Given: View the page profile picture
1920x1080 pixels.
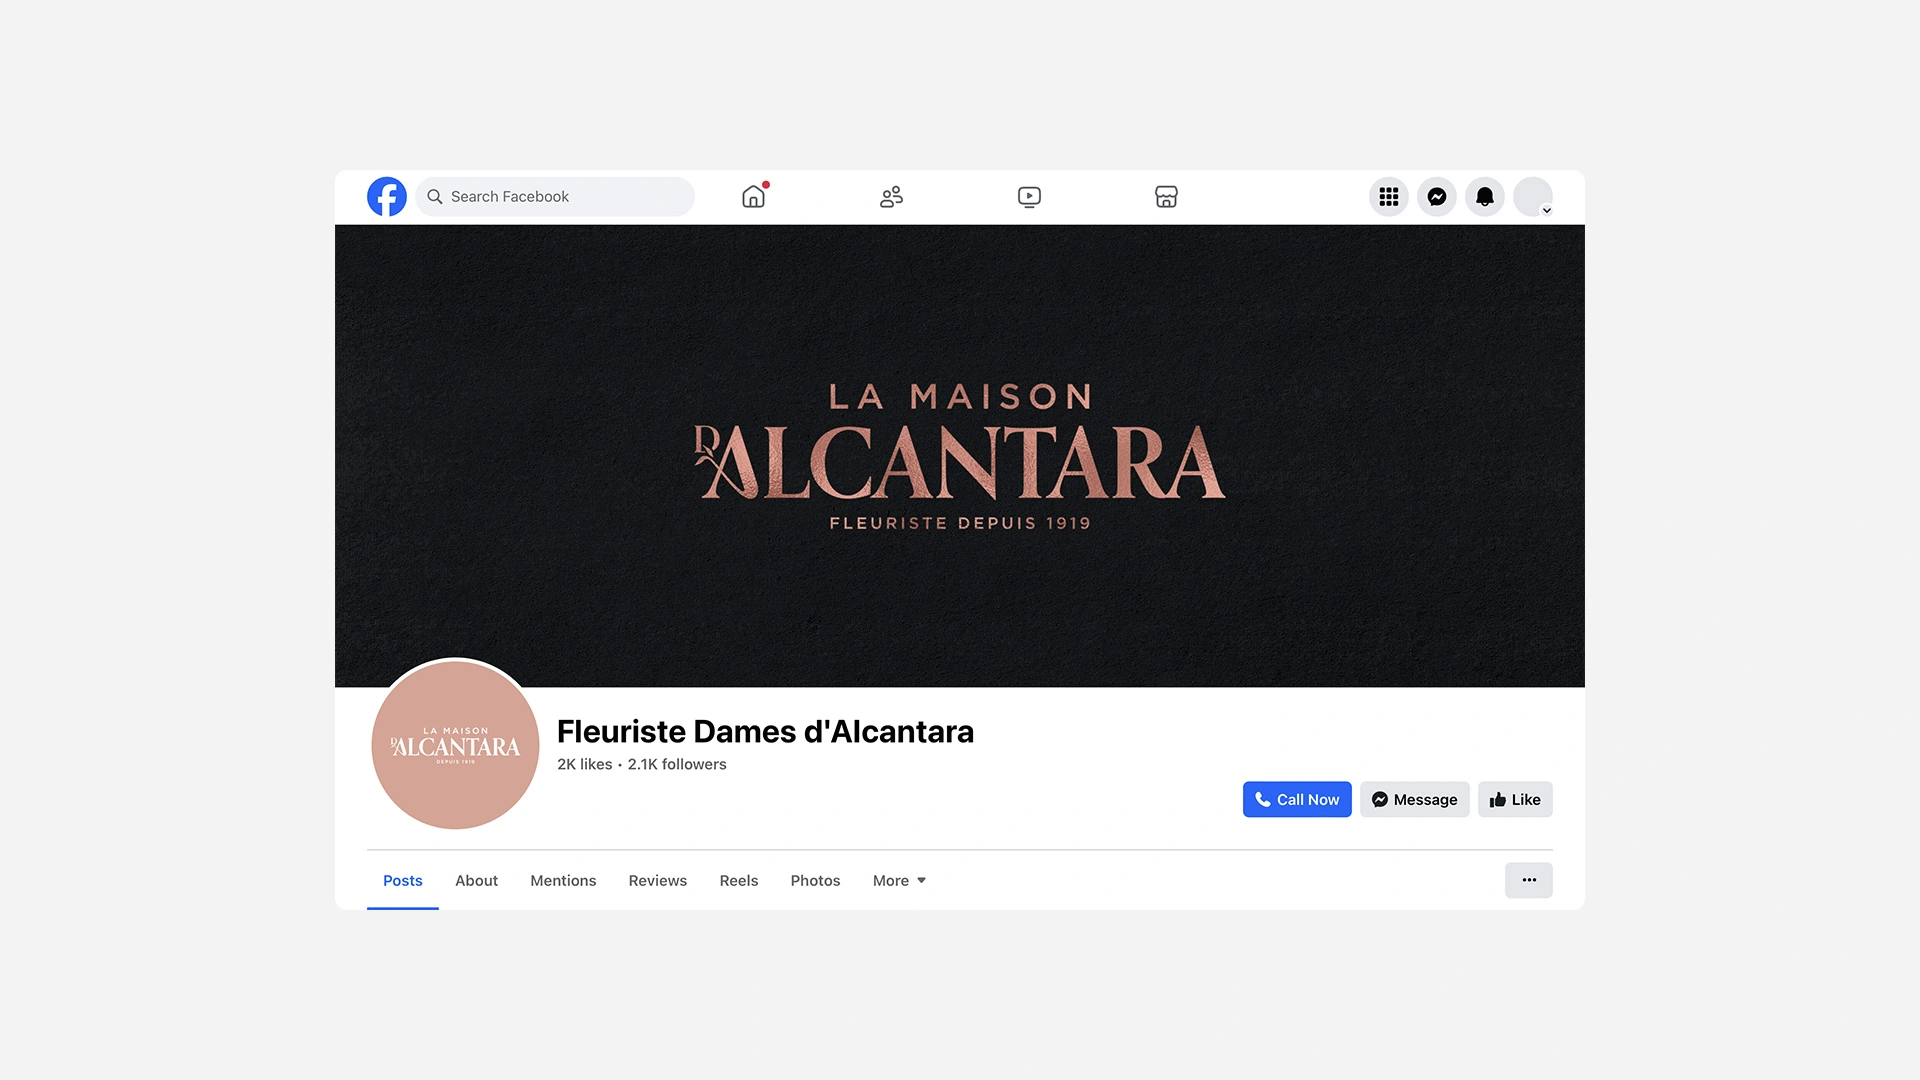Looking at the screenshot, I should pyautogui.click(x=455, y=745).
